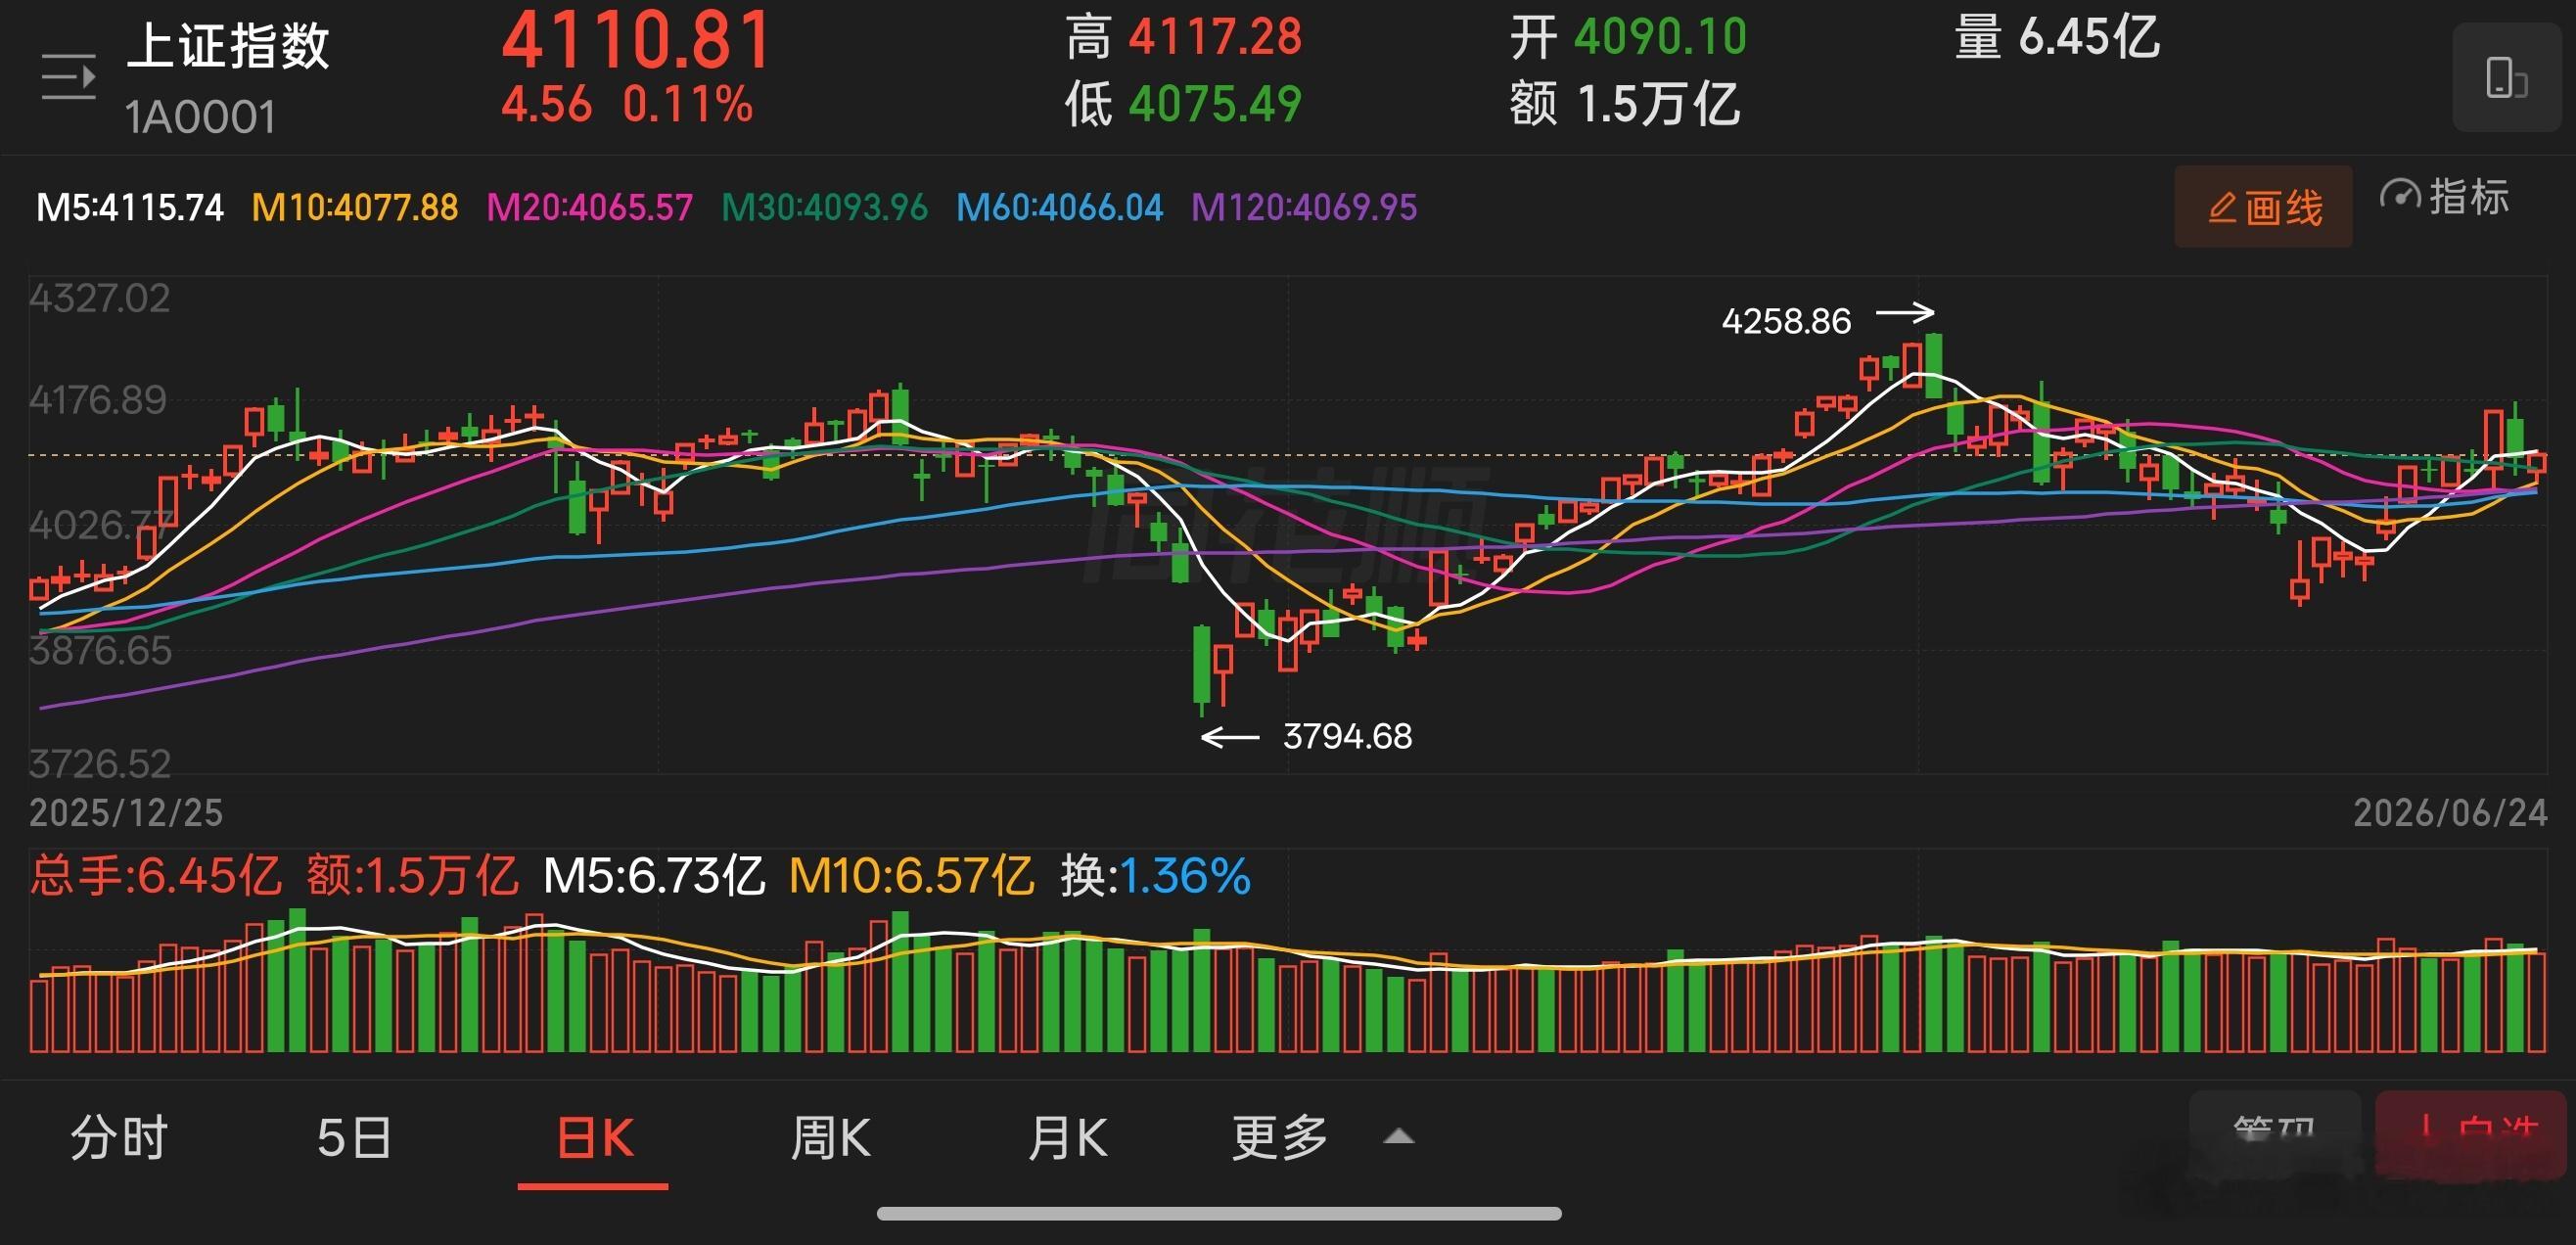Click the M10:4077.88 moving average label
2576x1245 pixels.
point(355,208)
